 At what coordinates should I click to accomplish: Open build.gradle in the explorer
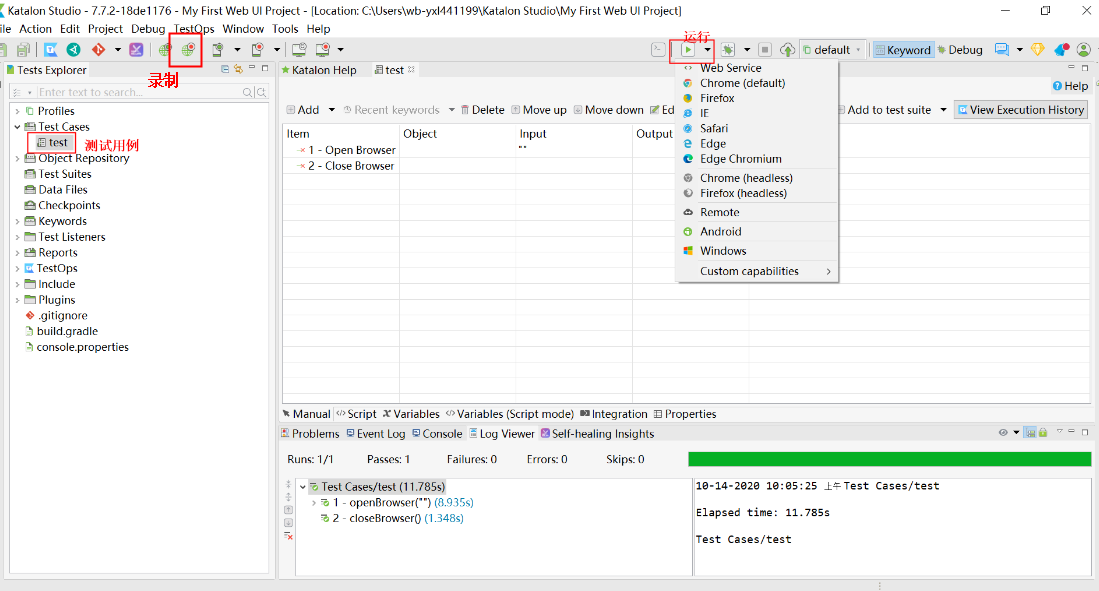61,331
